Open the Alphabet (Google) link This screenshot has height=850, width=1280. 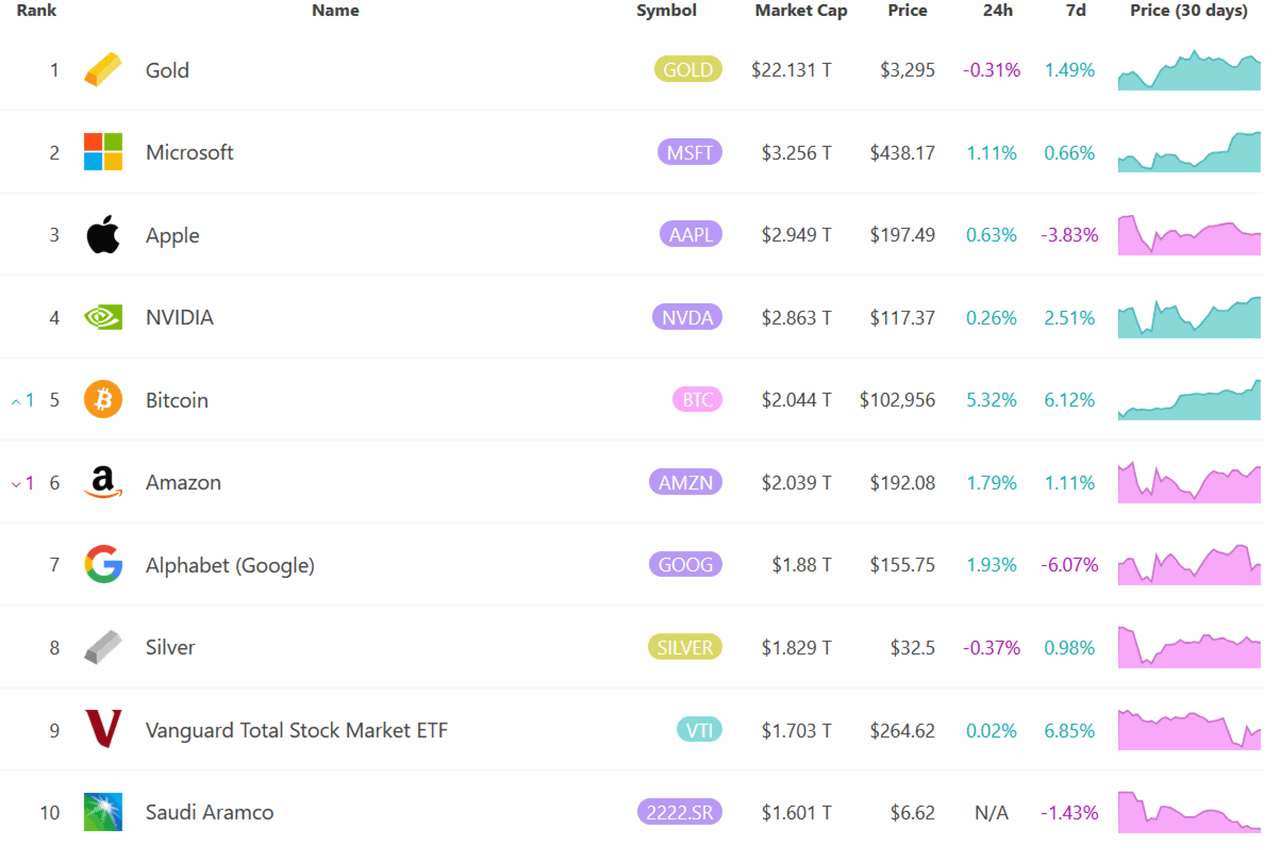230,565
